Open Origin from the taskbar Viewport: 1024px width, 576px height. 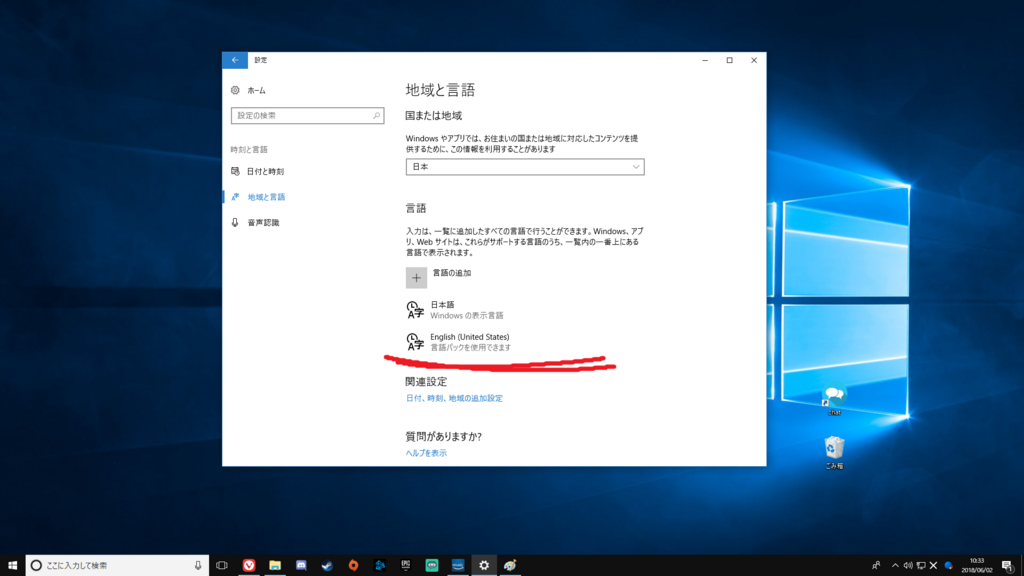click(353, 566)
